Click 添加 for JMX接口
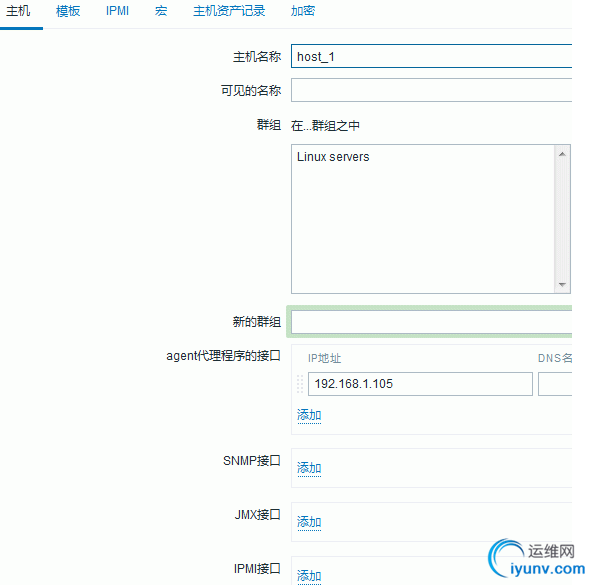The image size is (591, 585). click(309, 522)
